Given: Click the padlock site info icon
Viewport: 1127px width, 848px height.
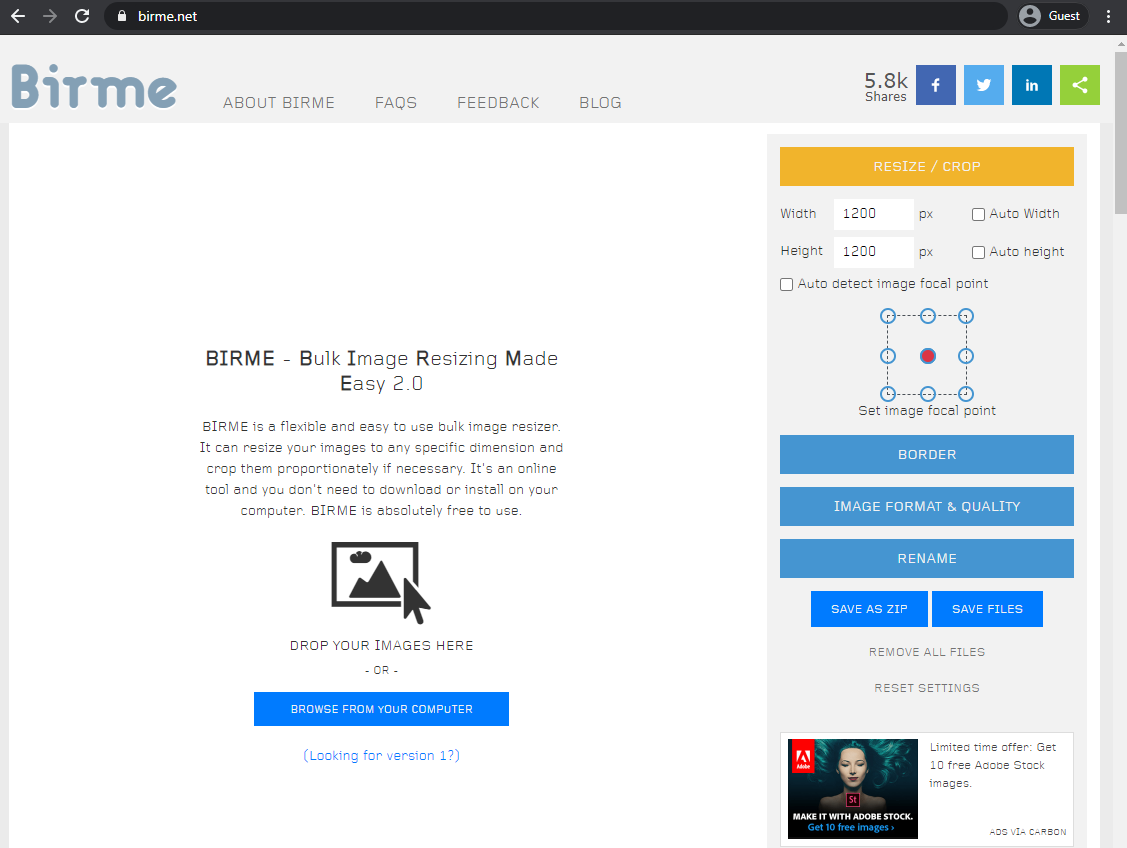Looking at the screenshot, I should point(121,16).
